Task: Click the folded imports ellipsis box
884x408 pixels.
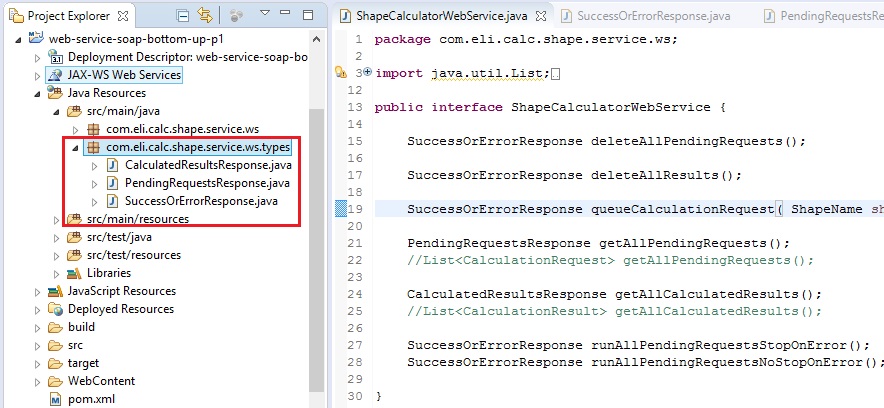Action: (x=555, y=74)
